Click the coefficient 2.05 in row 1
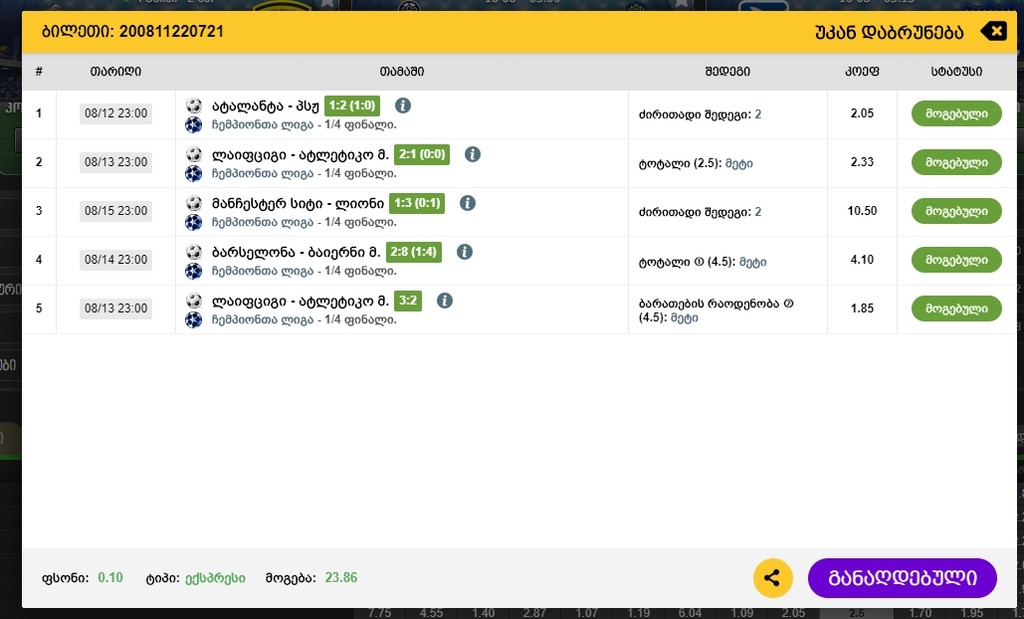This screenshot has width=1024, height=619. pos(862,114)
